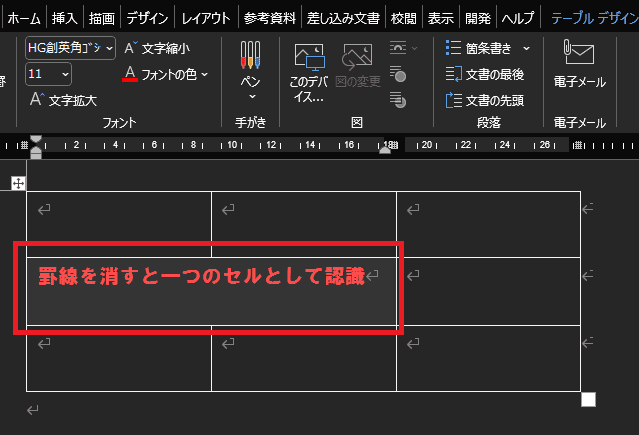Expand the 箇条書き bullet list dropdown
639x435 pixels.
pyautogui.click(x=526, y=48)
